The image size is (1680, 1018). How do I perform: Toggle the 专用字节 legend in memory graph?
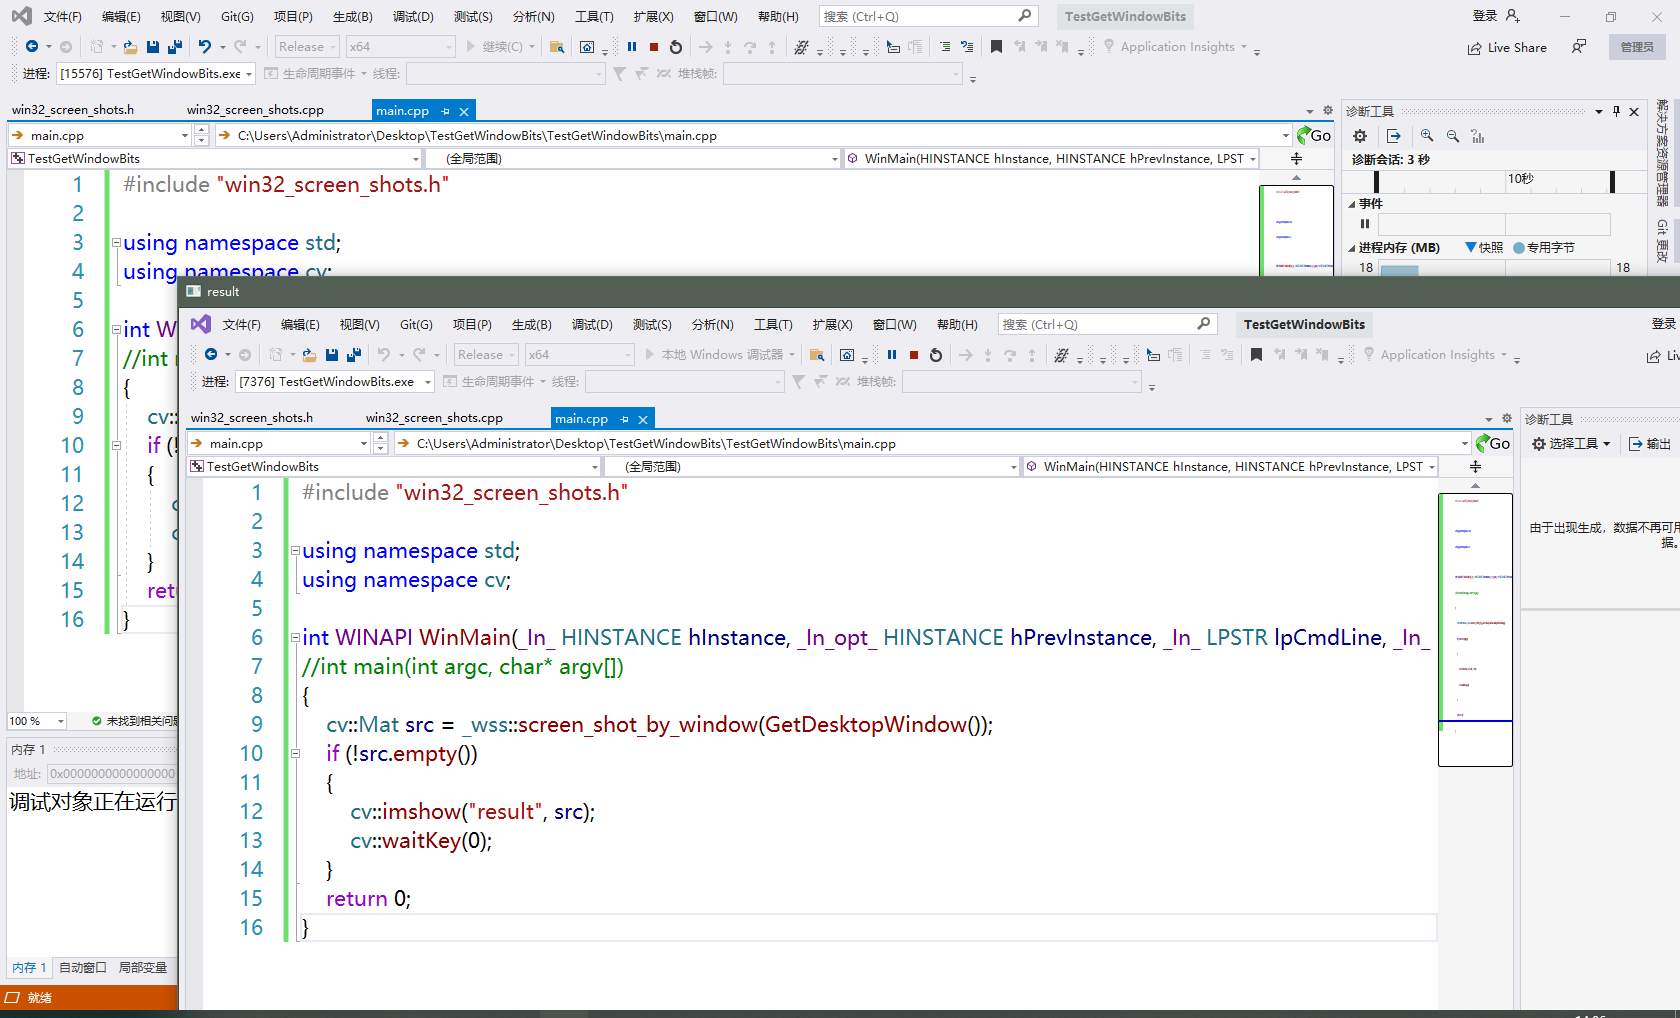[1545, 247]
